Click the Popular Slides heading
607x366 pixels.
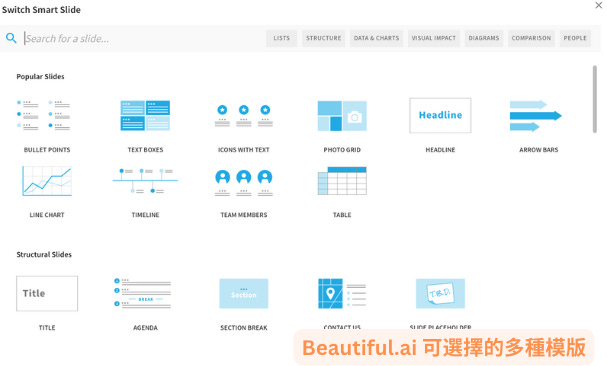pyautogui.click(x=40, y=76)
